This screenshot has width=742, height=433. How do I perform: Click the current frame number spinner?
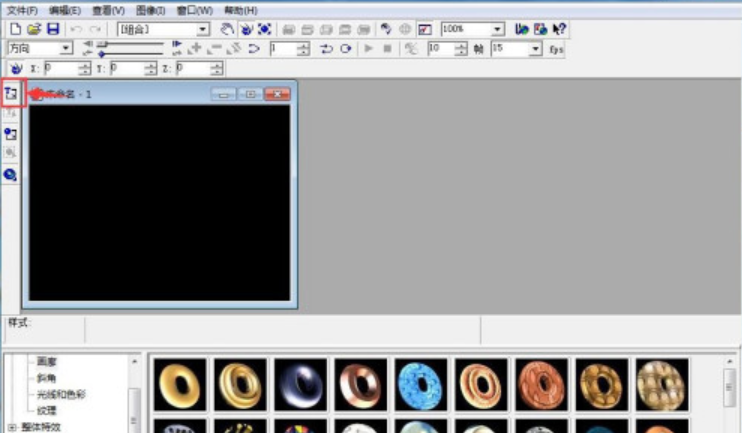click(x=303, y=49)
